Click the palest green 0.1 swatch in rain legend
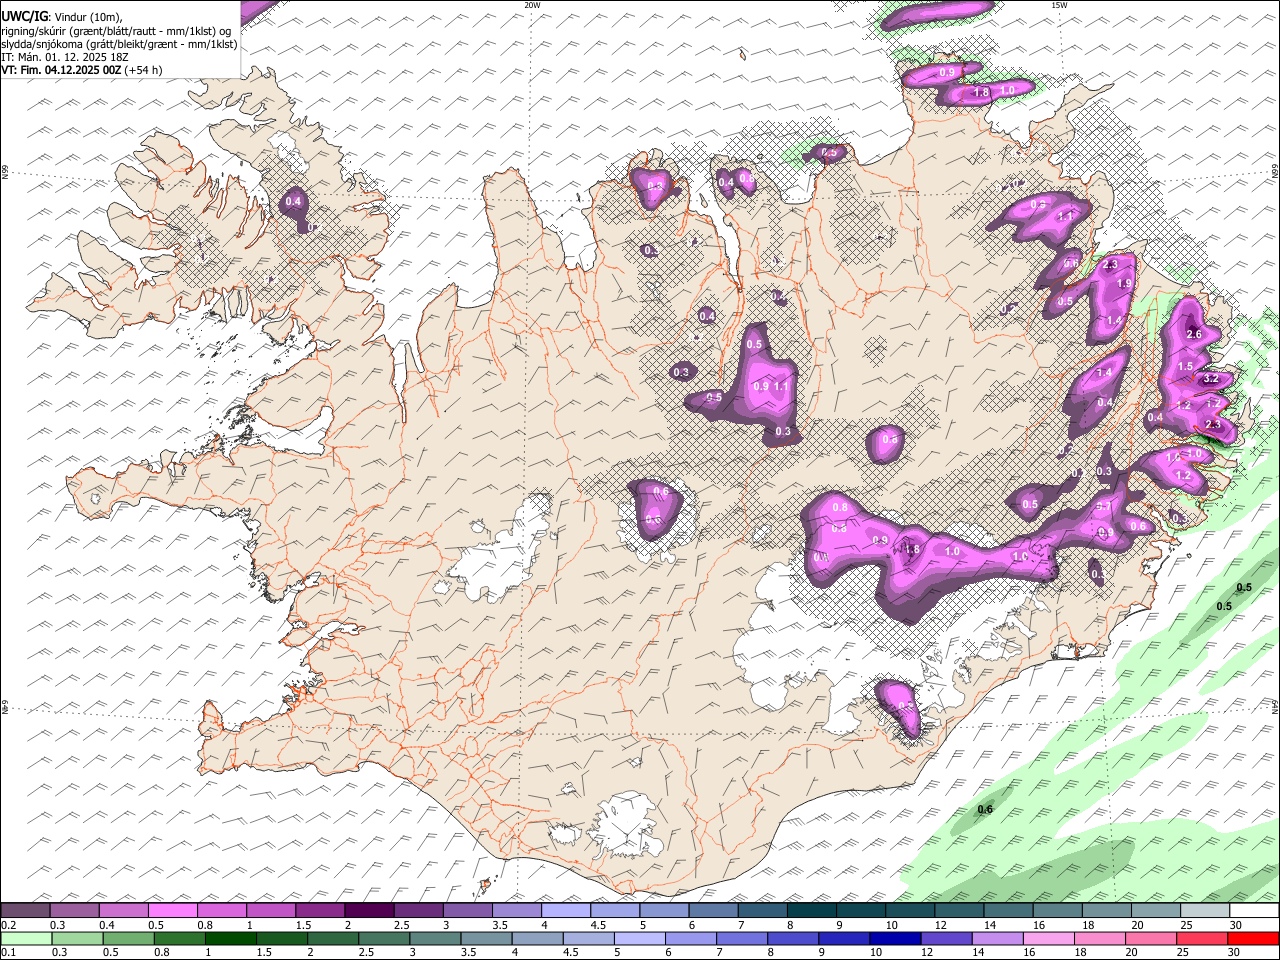The width and height of the screenshot is (1280, 960). point(25,939)
